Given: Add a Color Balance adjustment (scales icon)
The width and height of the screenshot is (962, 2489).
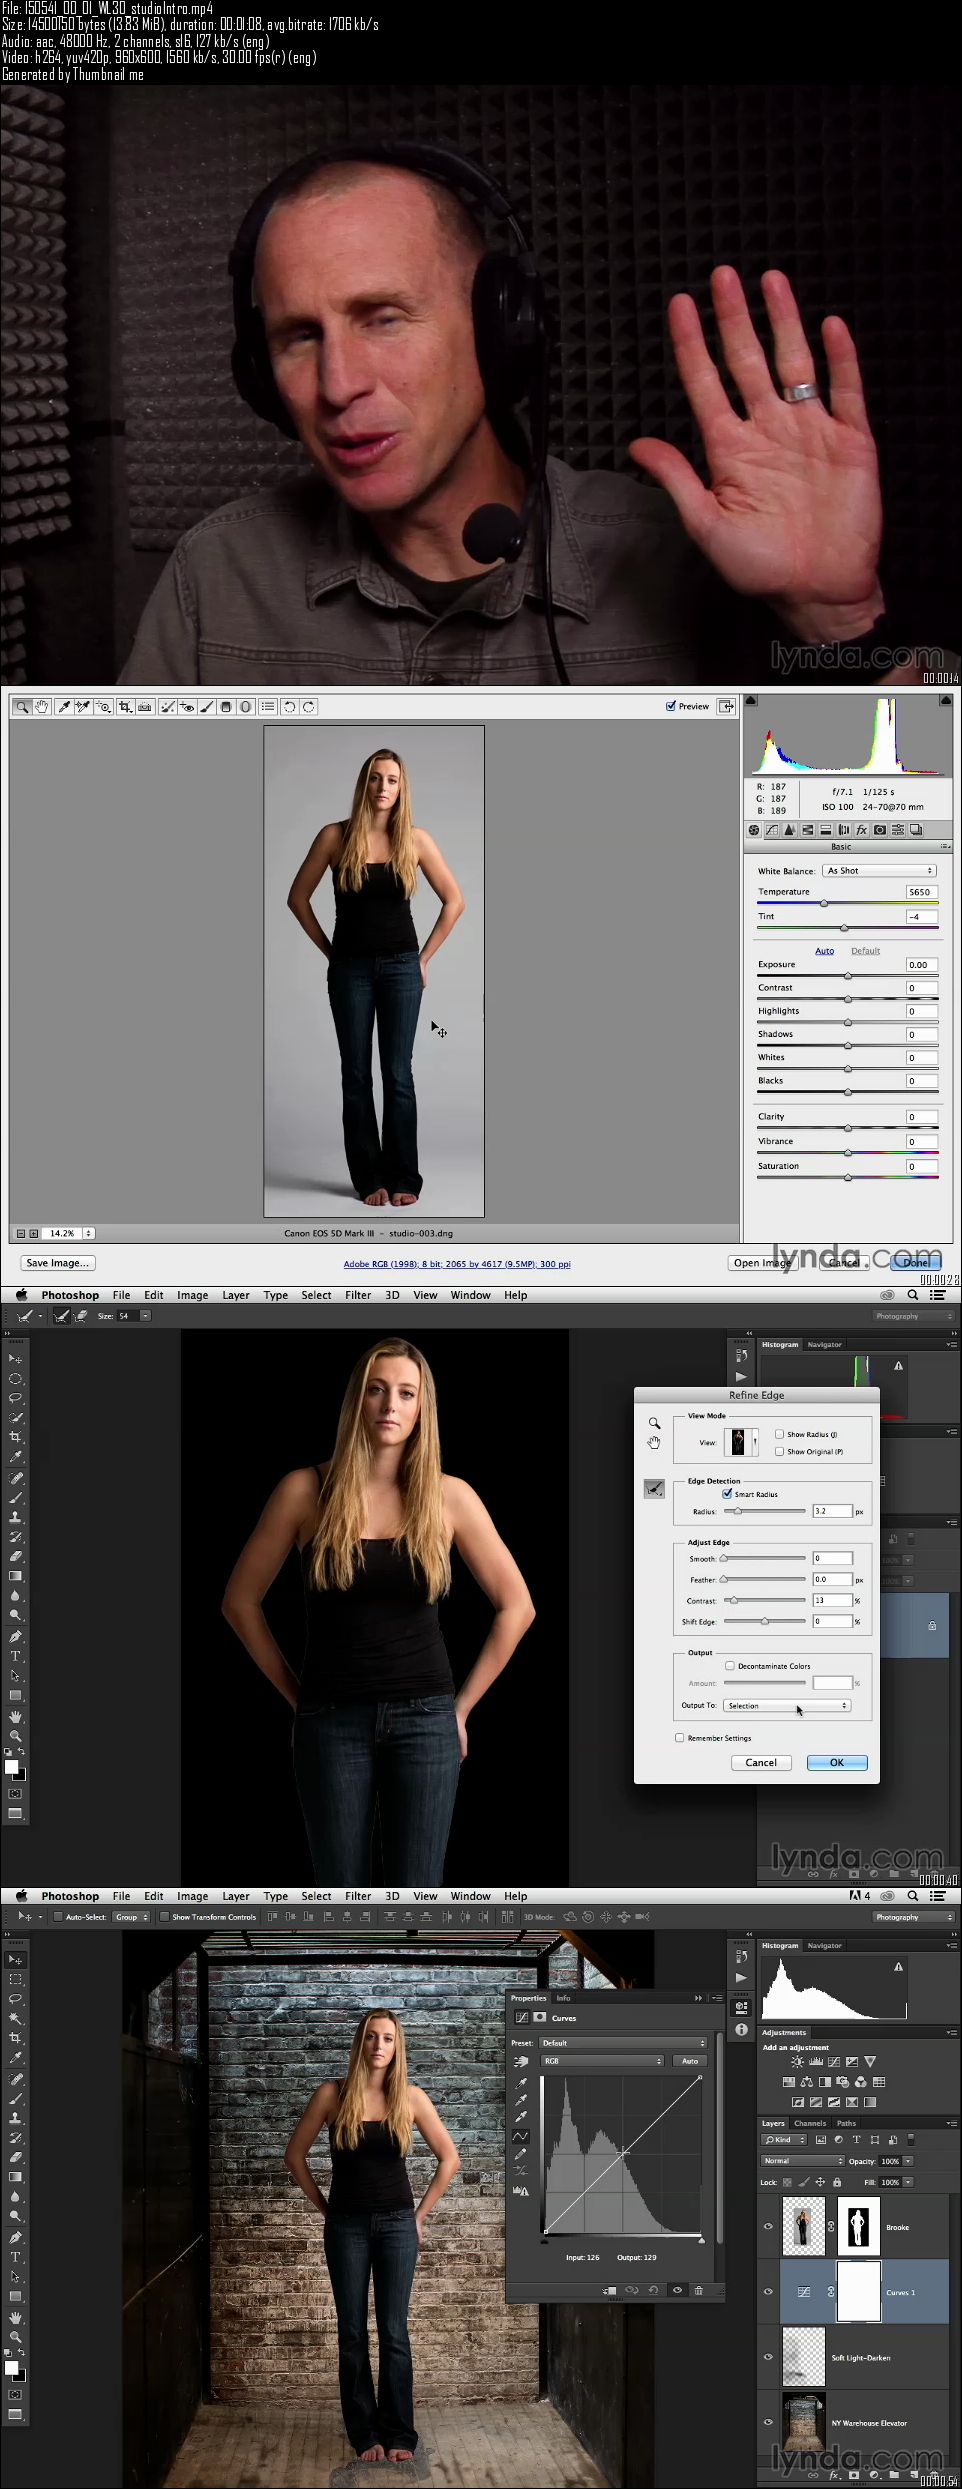Looking at the screenshot, I should tap(806, 2082).
